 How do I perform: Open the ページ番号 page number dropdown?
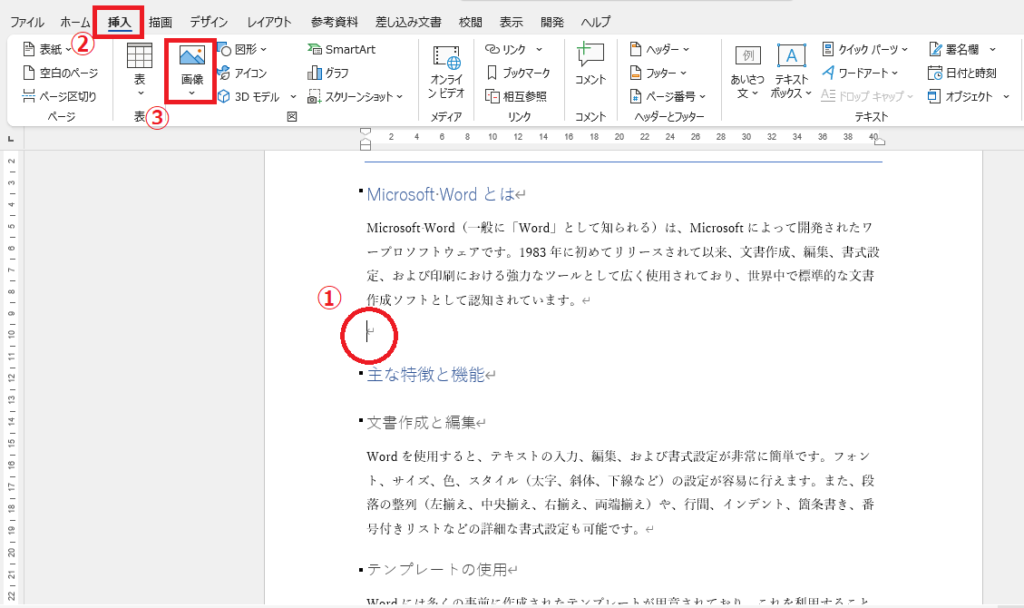[x=668, y=96]
